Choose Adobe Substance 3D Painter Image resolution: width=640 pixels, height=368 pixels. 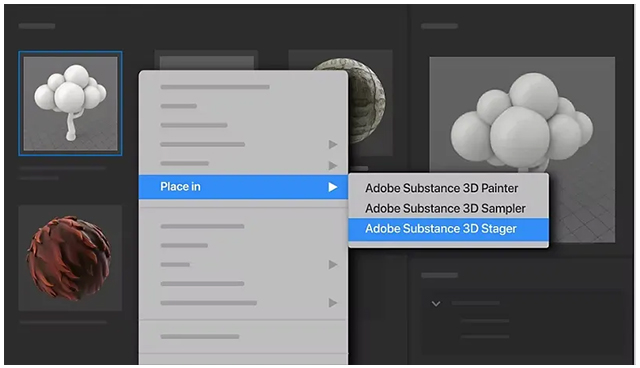pos(442,188)
